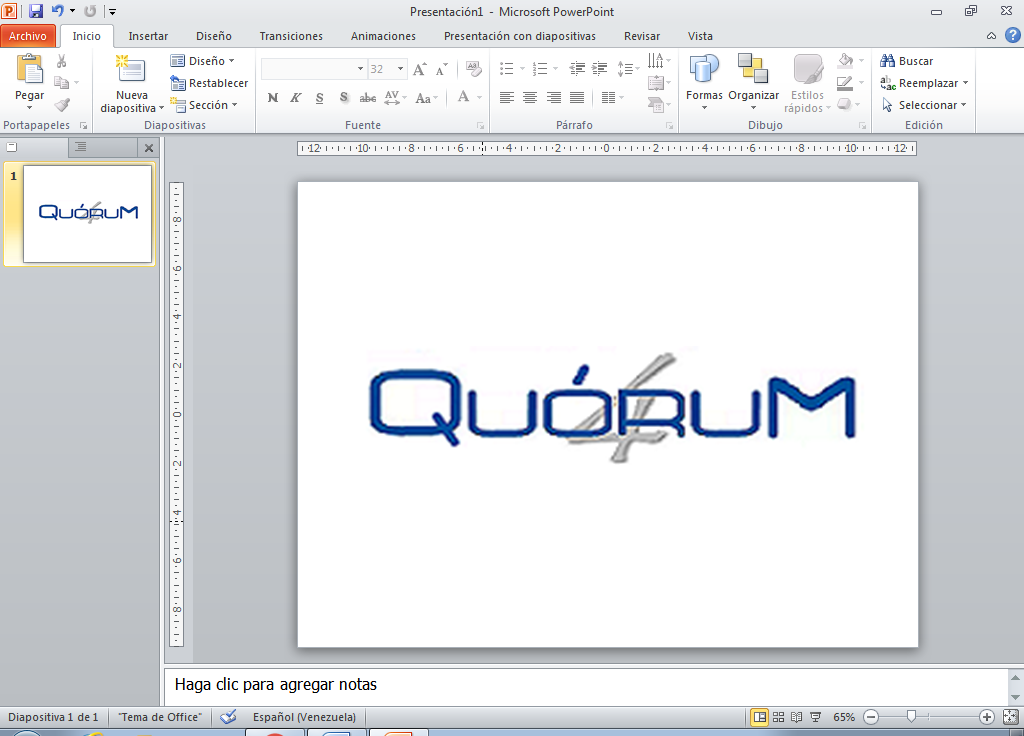The width and height of the screenshot is (1024, 736).
Task: Click the Increase font size icon
Action: point(420,69)
